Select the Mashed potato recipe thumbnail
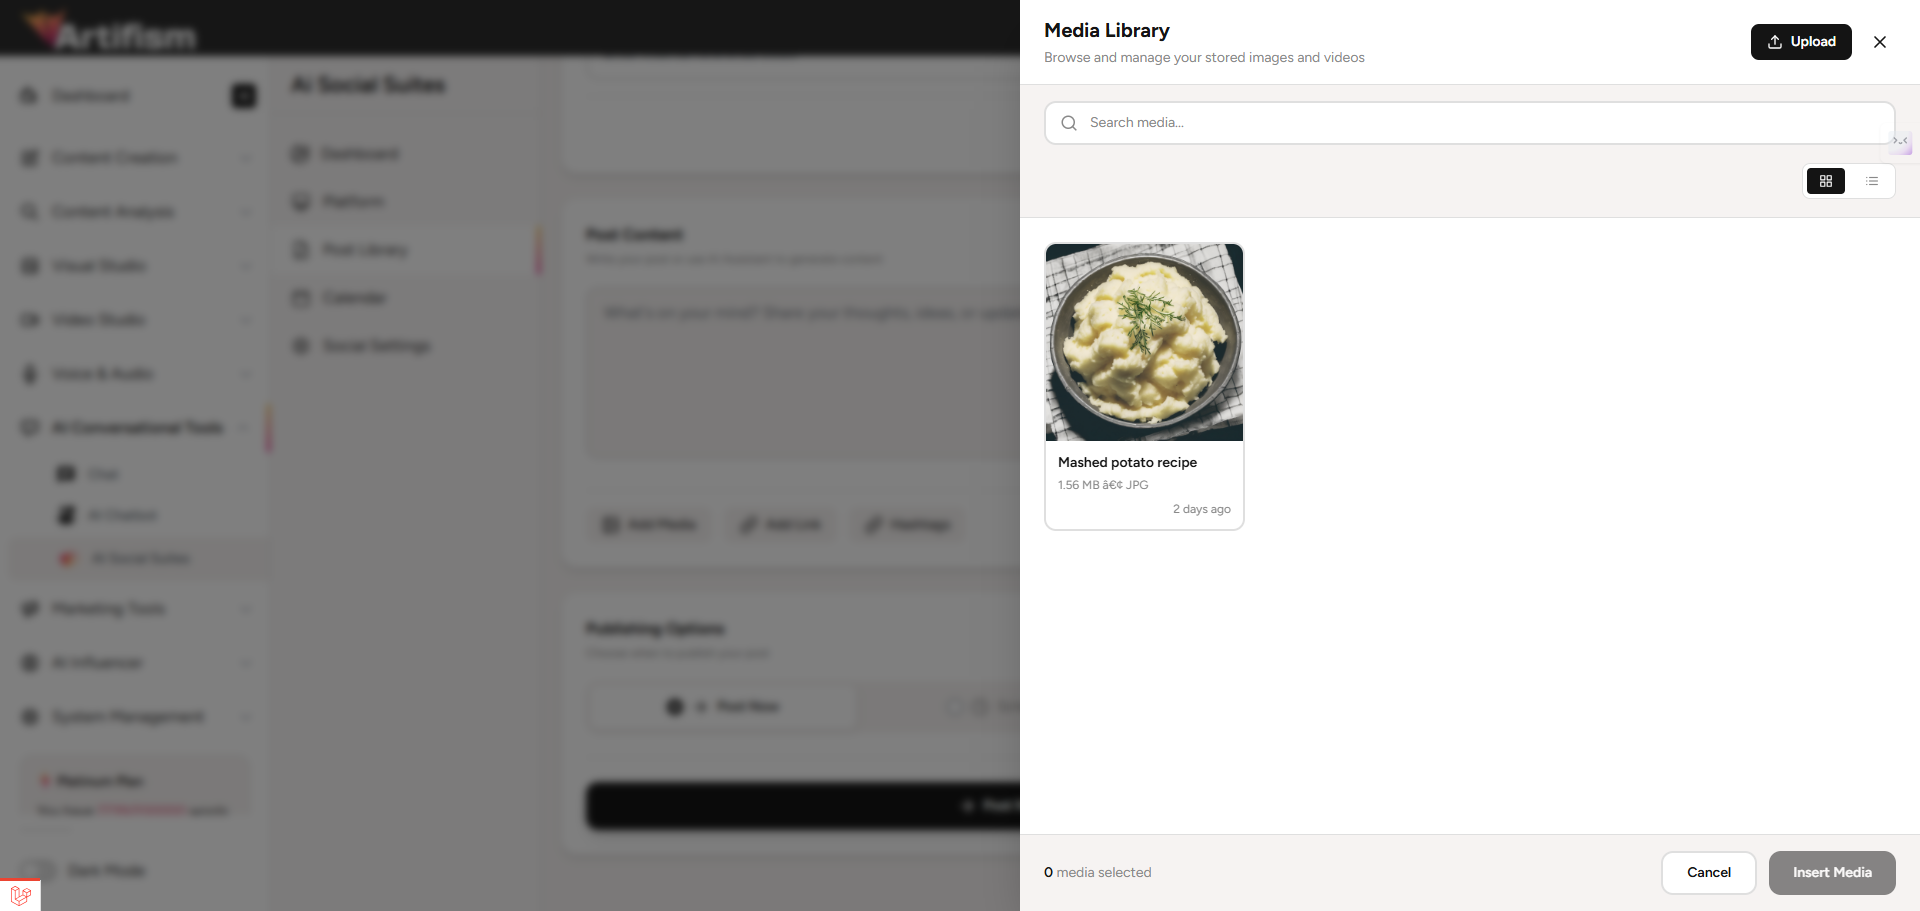 pos(1144,342)
